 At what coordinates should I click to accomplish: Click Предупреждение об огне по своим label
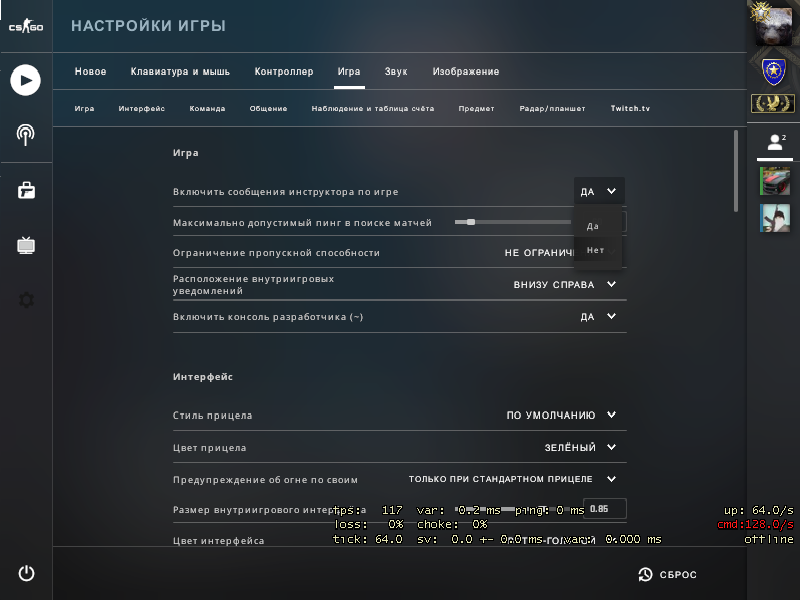coord(265,480)
